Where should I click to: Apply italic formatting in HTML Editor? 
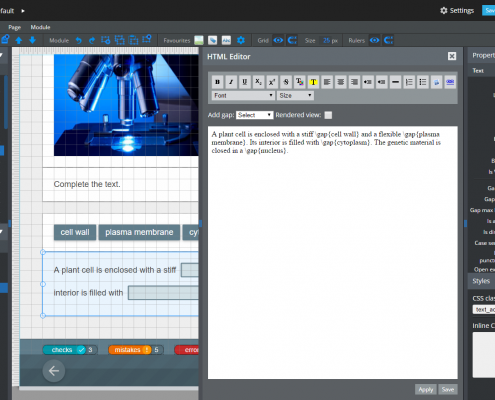(231, 82)
